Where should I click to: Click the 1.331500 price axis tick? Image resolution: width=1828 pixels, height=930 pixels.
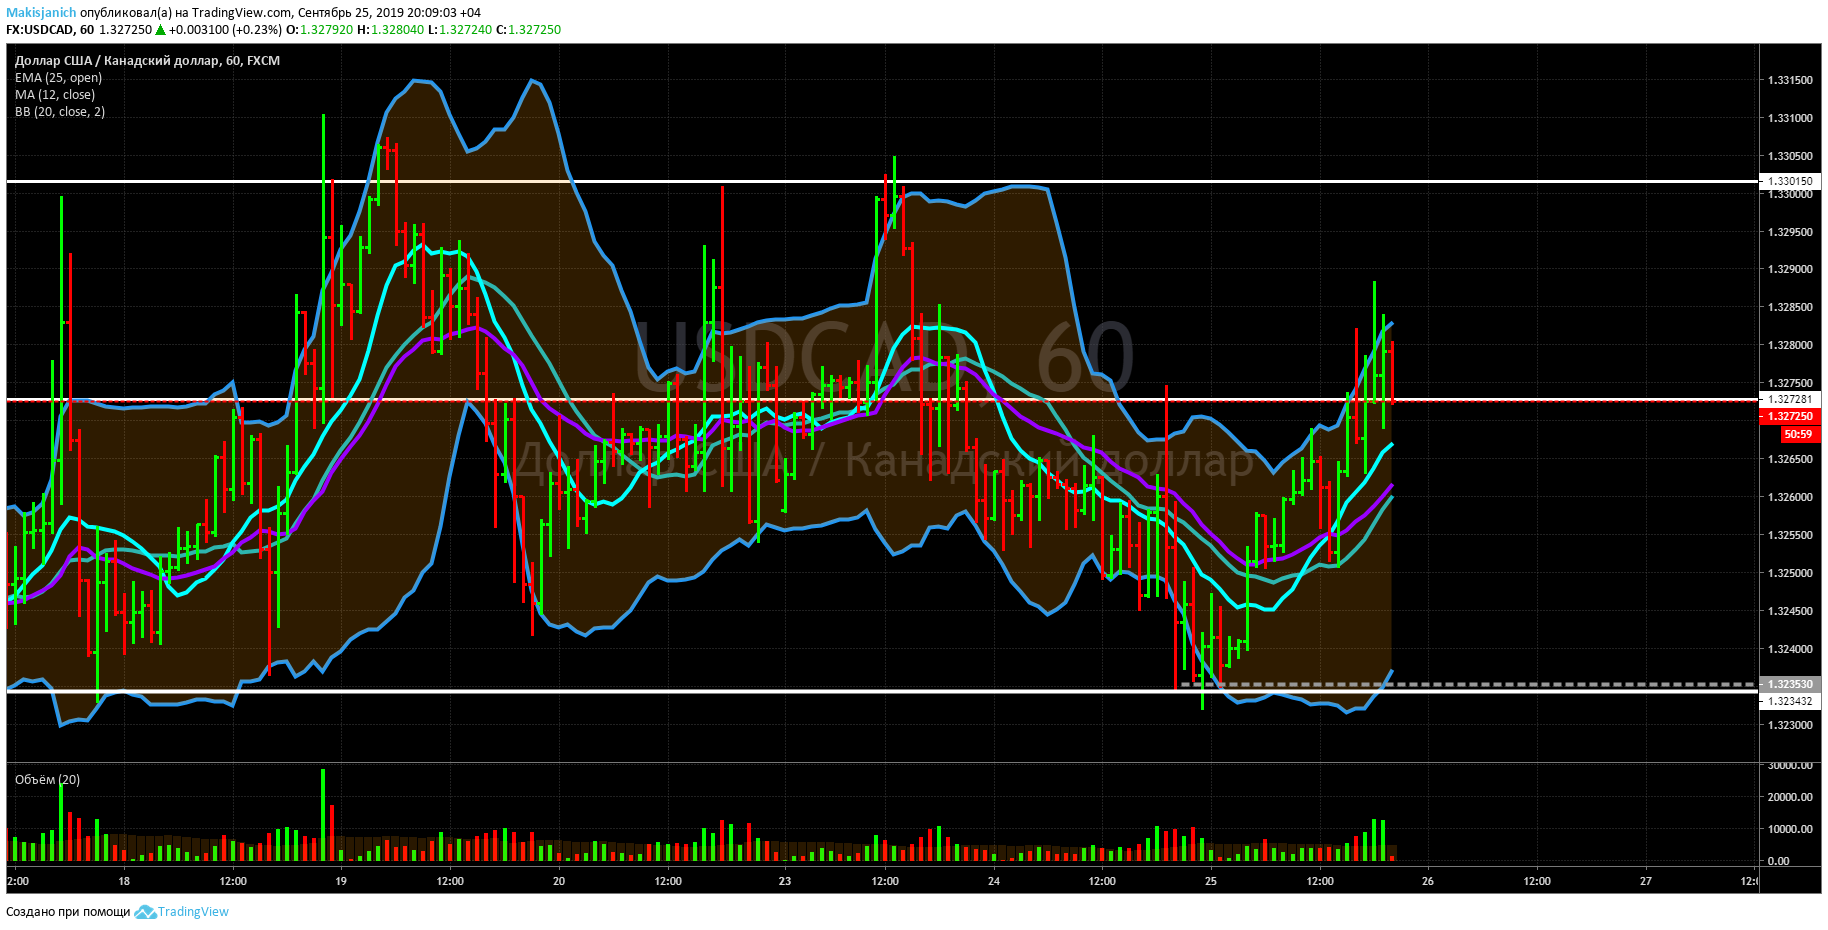pyautogui.click(x=1790, y=80)
